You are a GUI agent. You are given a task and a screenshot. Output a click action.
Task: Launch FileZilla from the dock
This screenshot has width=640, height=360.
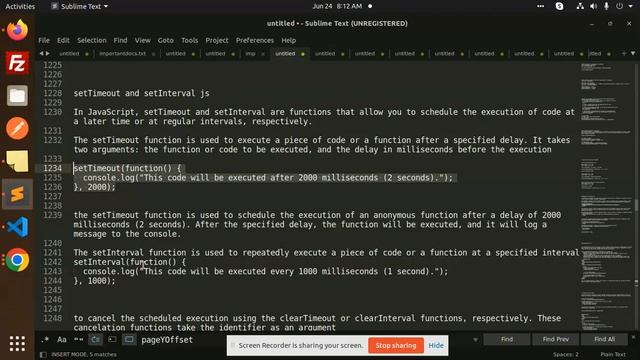pyautogui.click(x=17, y=63)
